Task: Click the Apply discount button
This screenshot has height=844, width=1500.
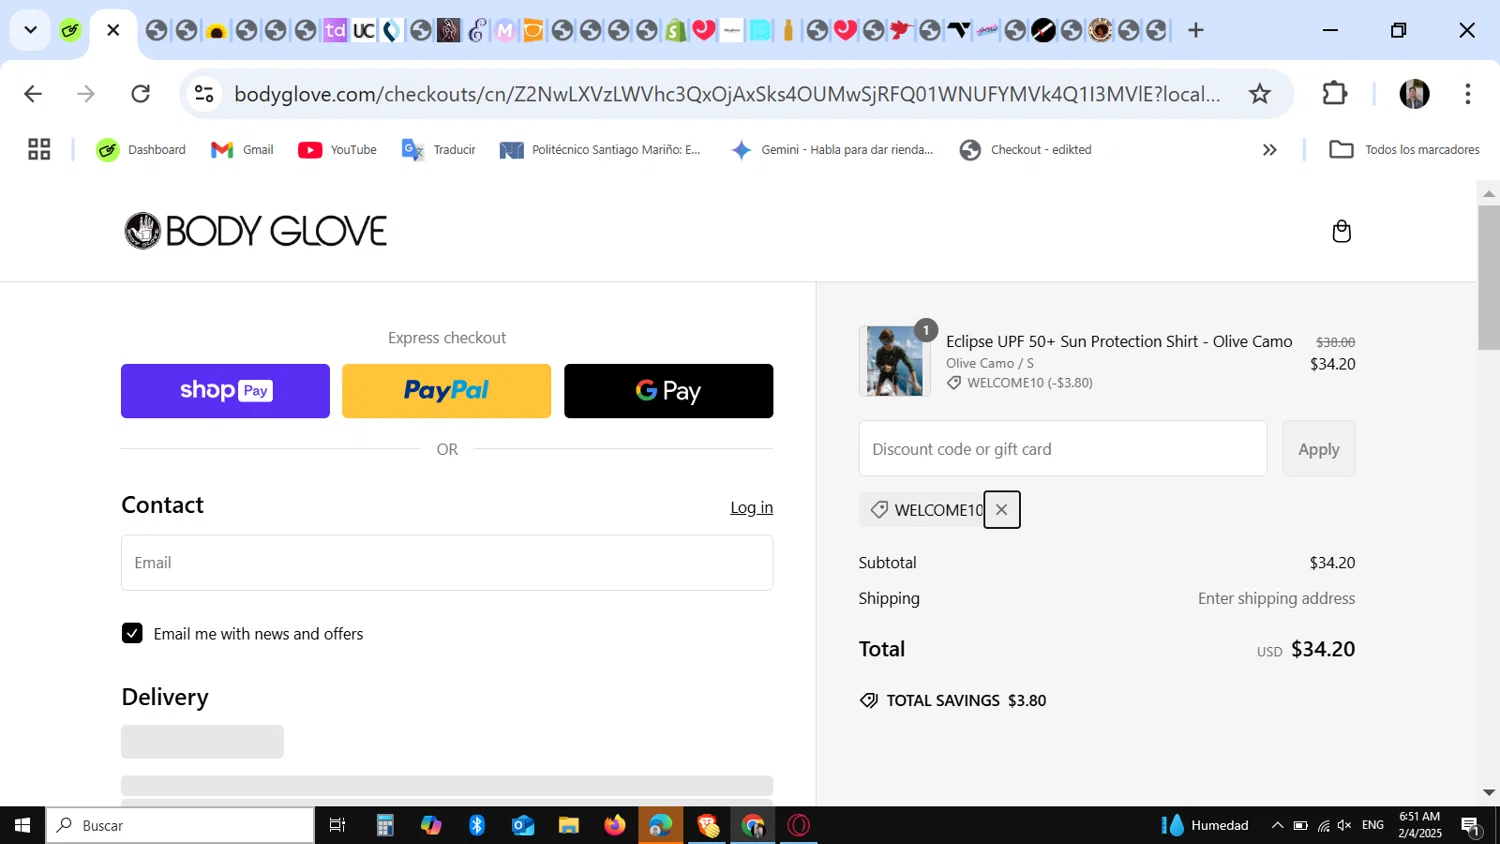Action: pos(1318,449)
